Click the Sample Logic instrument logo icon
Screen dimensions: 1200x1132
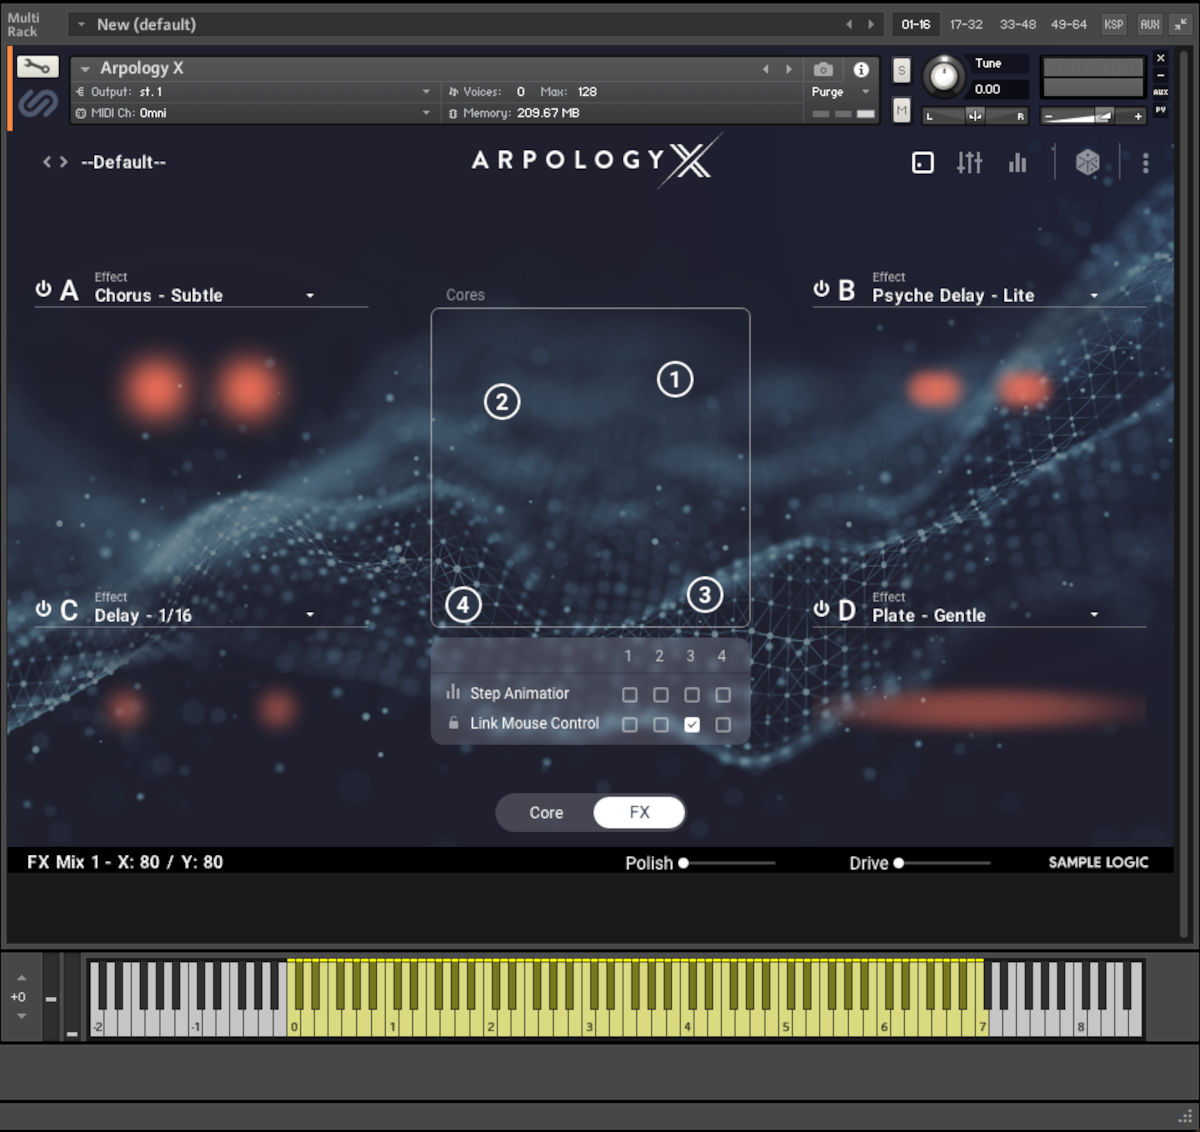click(37, 102)
